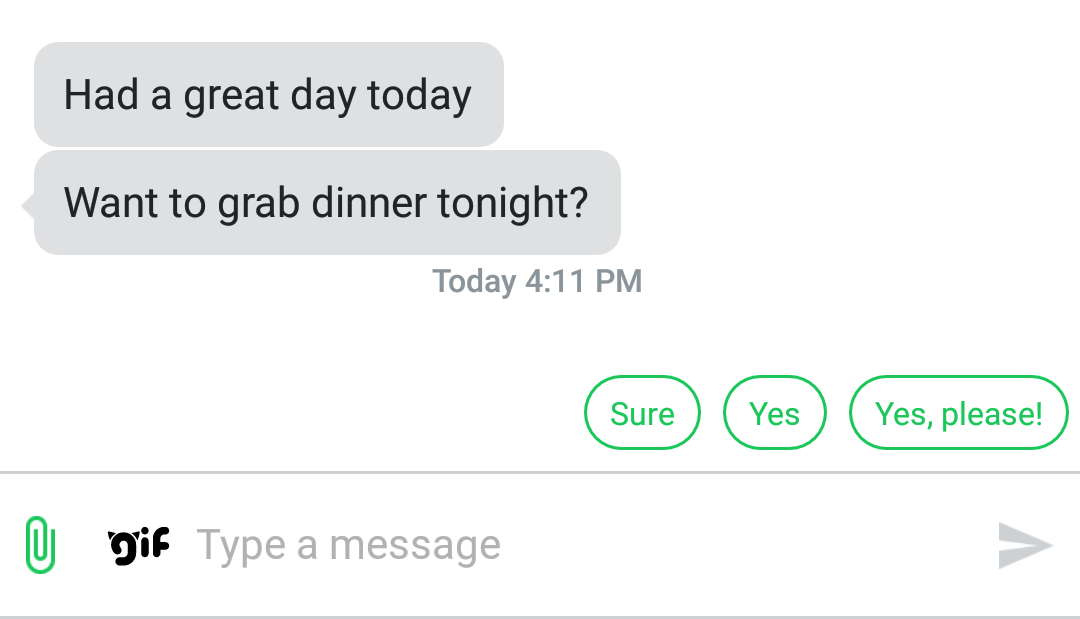Image resolution: width=1080 pixels, height=619 pixels.
Task: Click the "Today 4:11 PM" timestamp
Action: point(537,281)
